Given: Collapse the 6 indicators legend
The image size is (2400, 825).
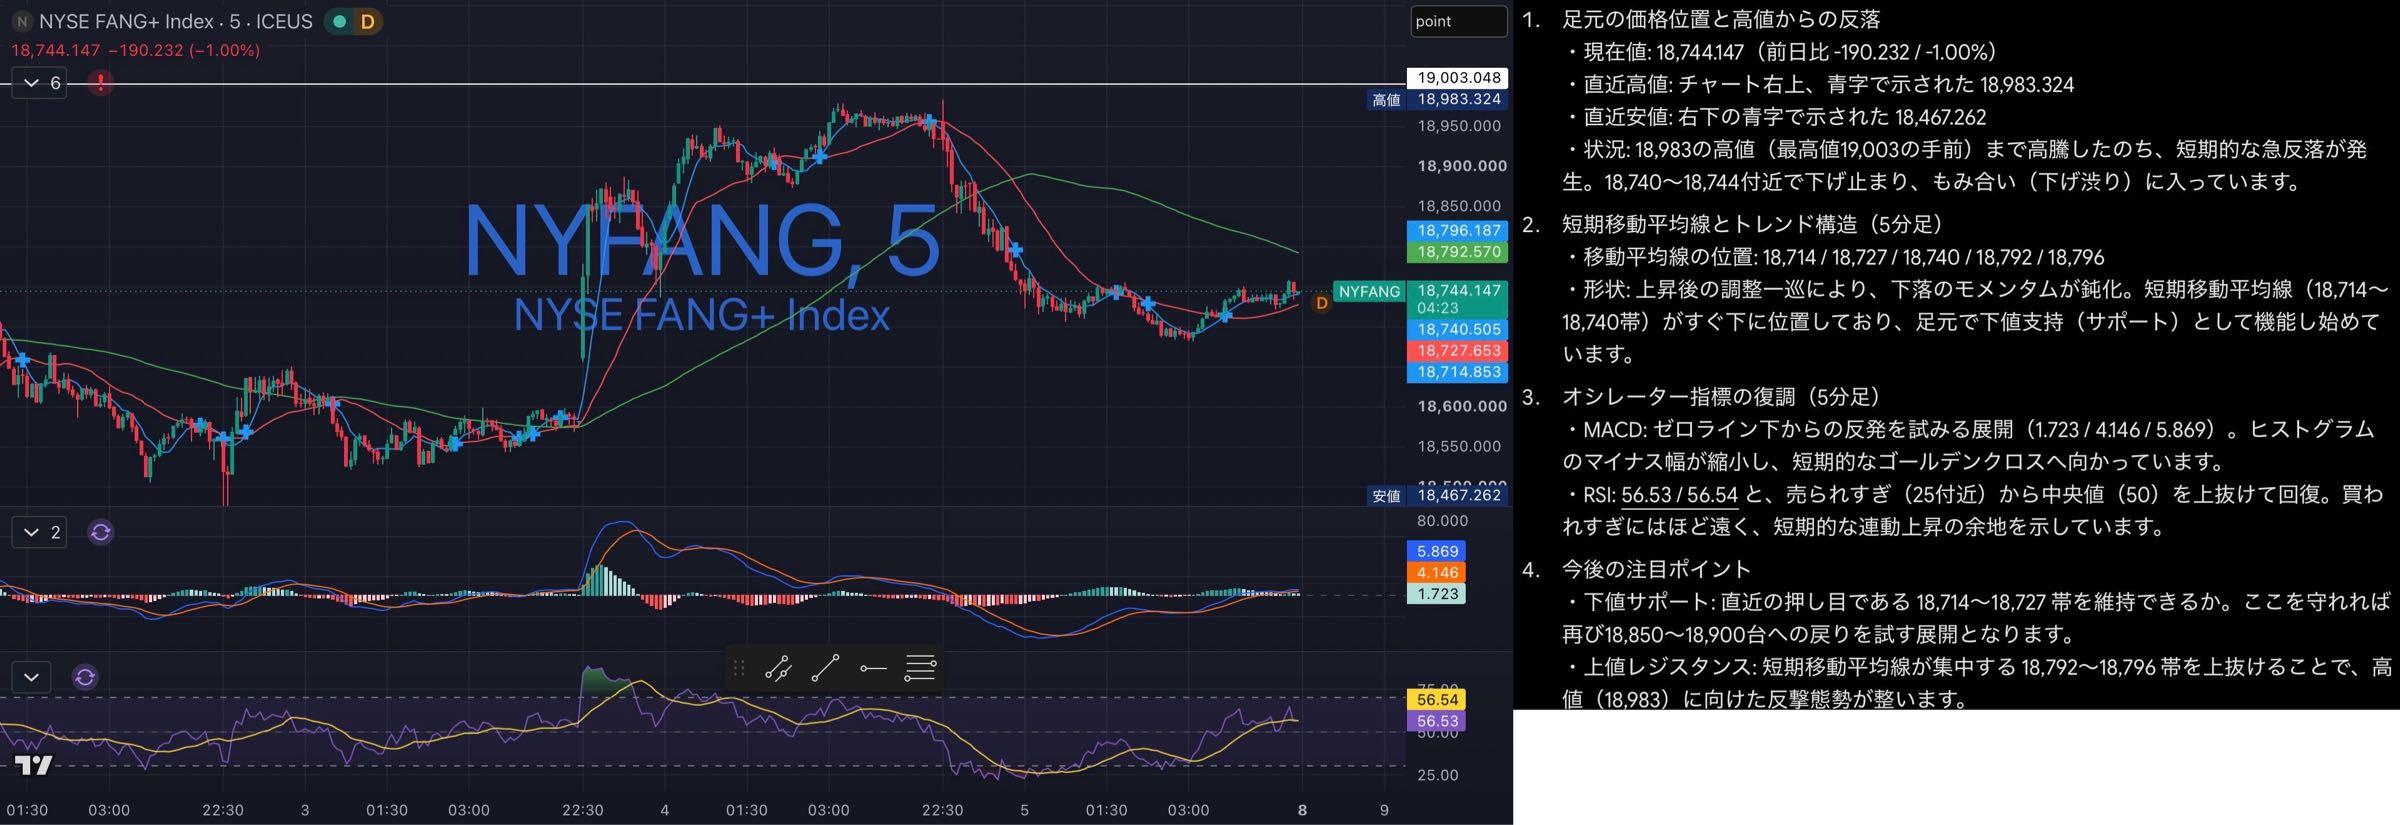Looking at the screenshot, I should tap(39, 83).
